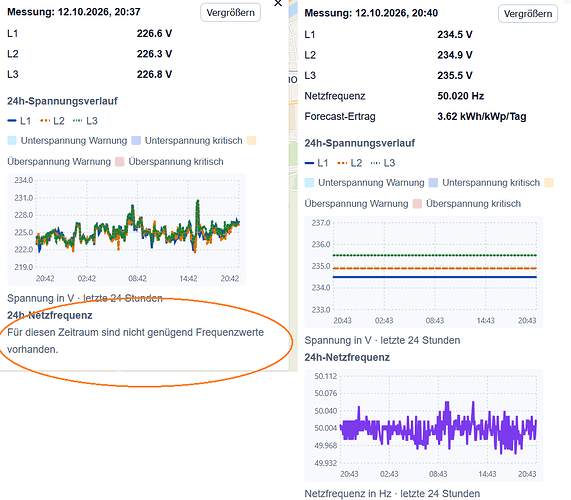The image size is (571, 500).
Task: Select the L3 value 226.8 V
Action: pyautogui.click(x=154, y=74)
